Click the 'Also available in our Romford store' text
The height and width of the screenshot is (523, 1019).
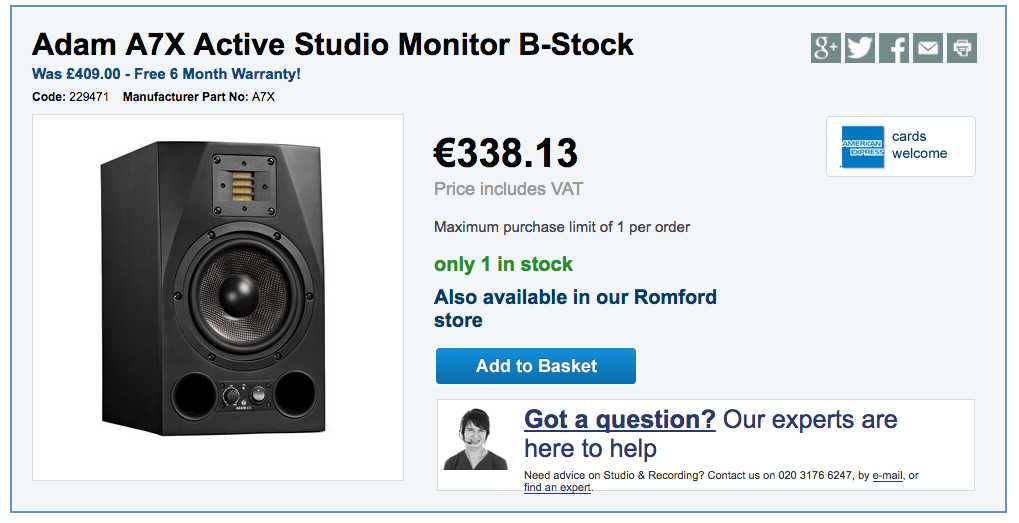[575, 308]
